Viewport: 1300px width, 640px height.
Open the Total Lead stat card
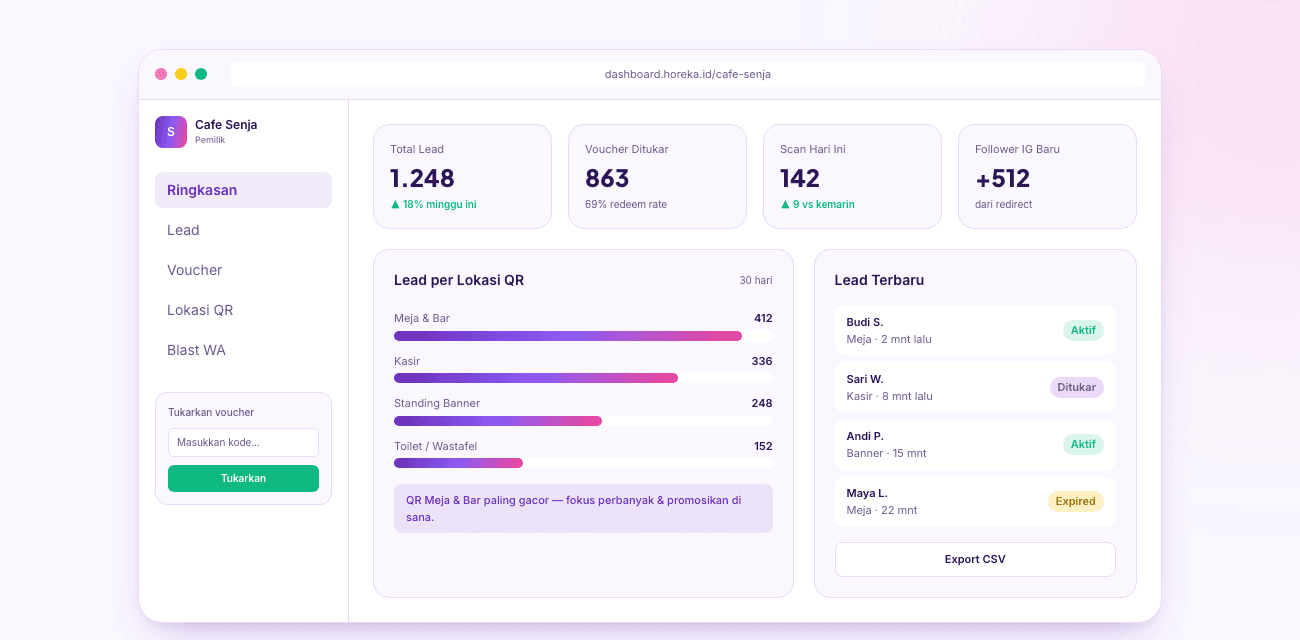point(462,176)
